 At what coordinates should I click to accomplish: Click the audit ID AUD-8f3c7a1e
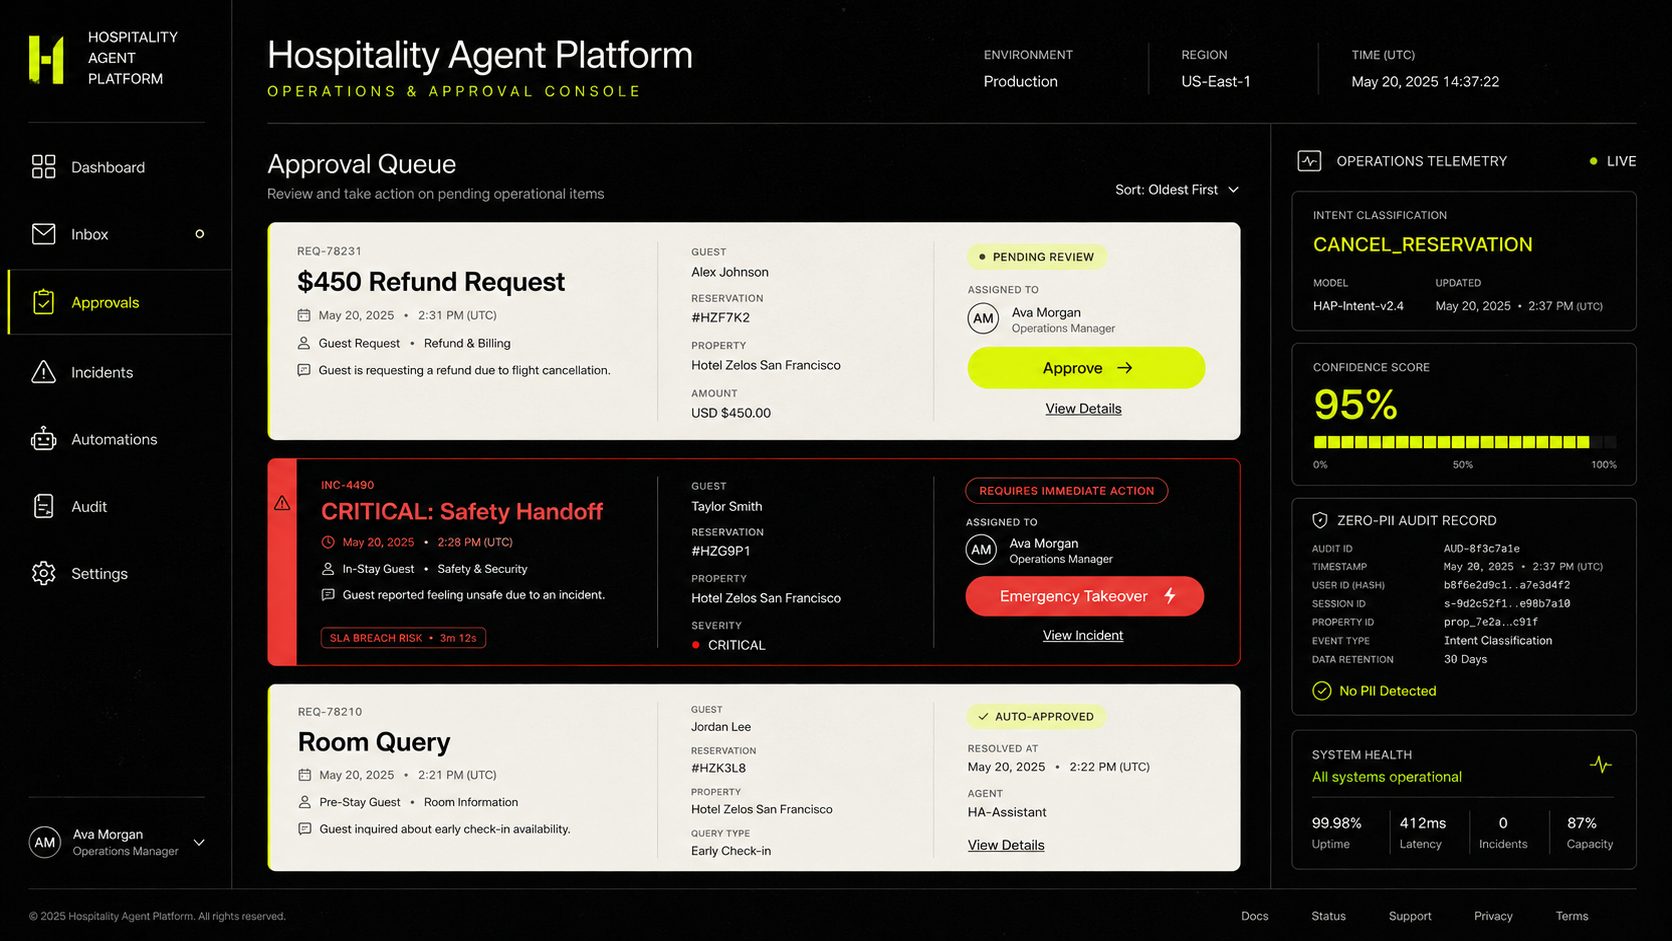point(1482,548)
